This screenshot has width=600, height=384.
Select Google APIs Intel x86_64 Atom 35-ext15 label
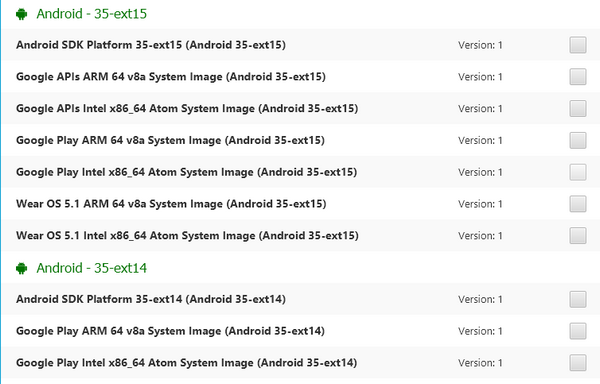187,109
